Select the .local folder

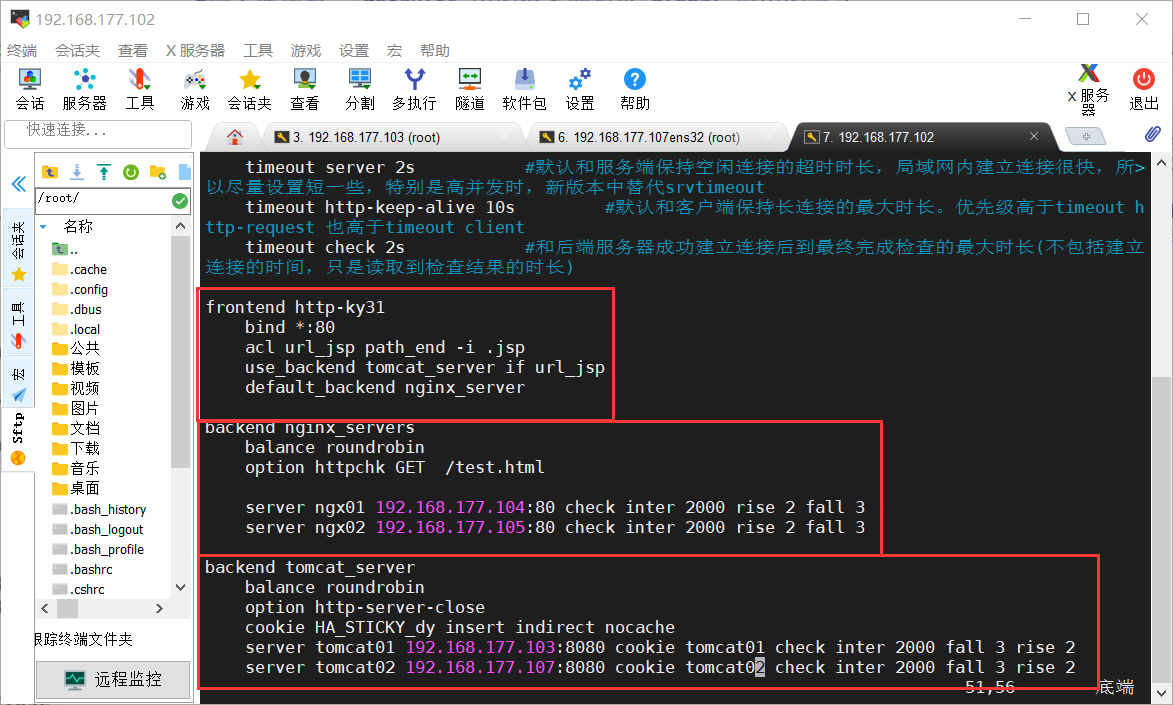click(76, 329)
